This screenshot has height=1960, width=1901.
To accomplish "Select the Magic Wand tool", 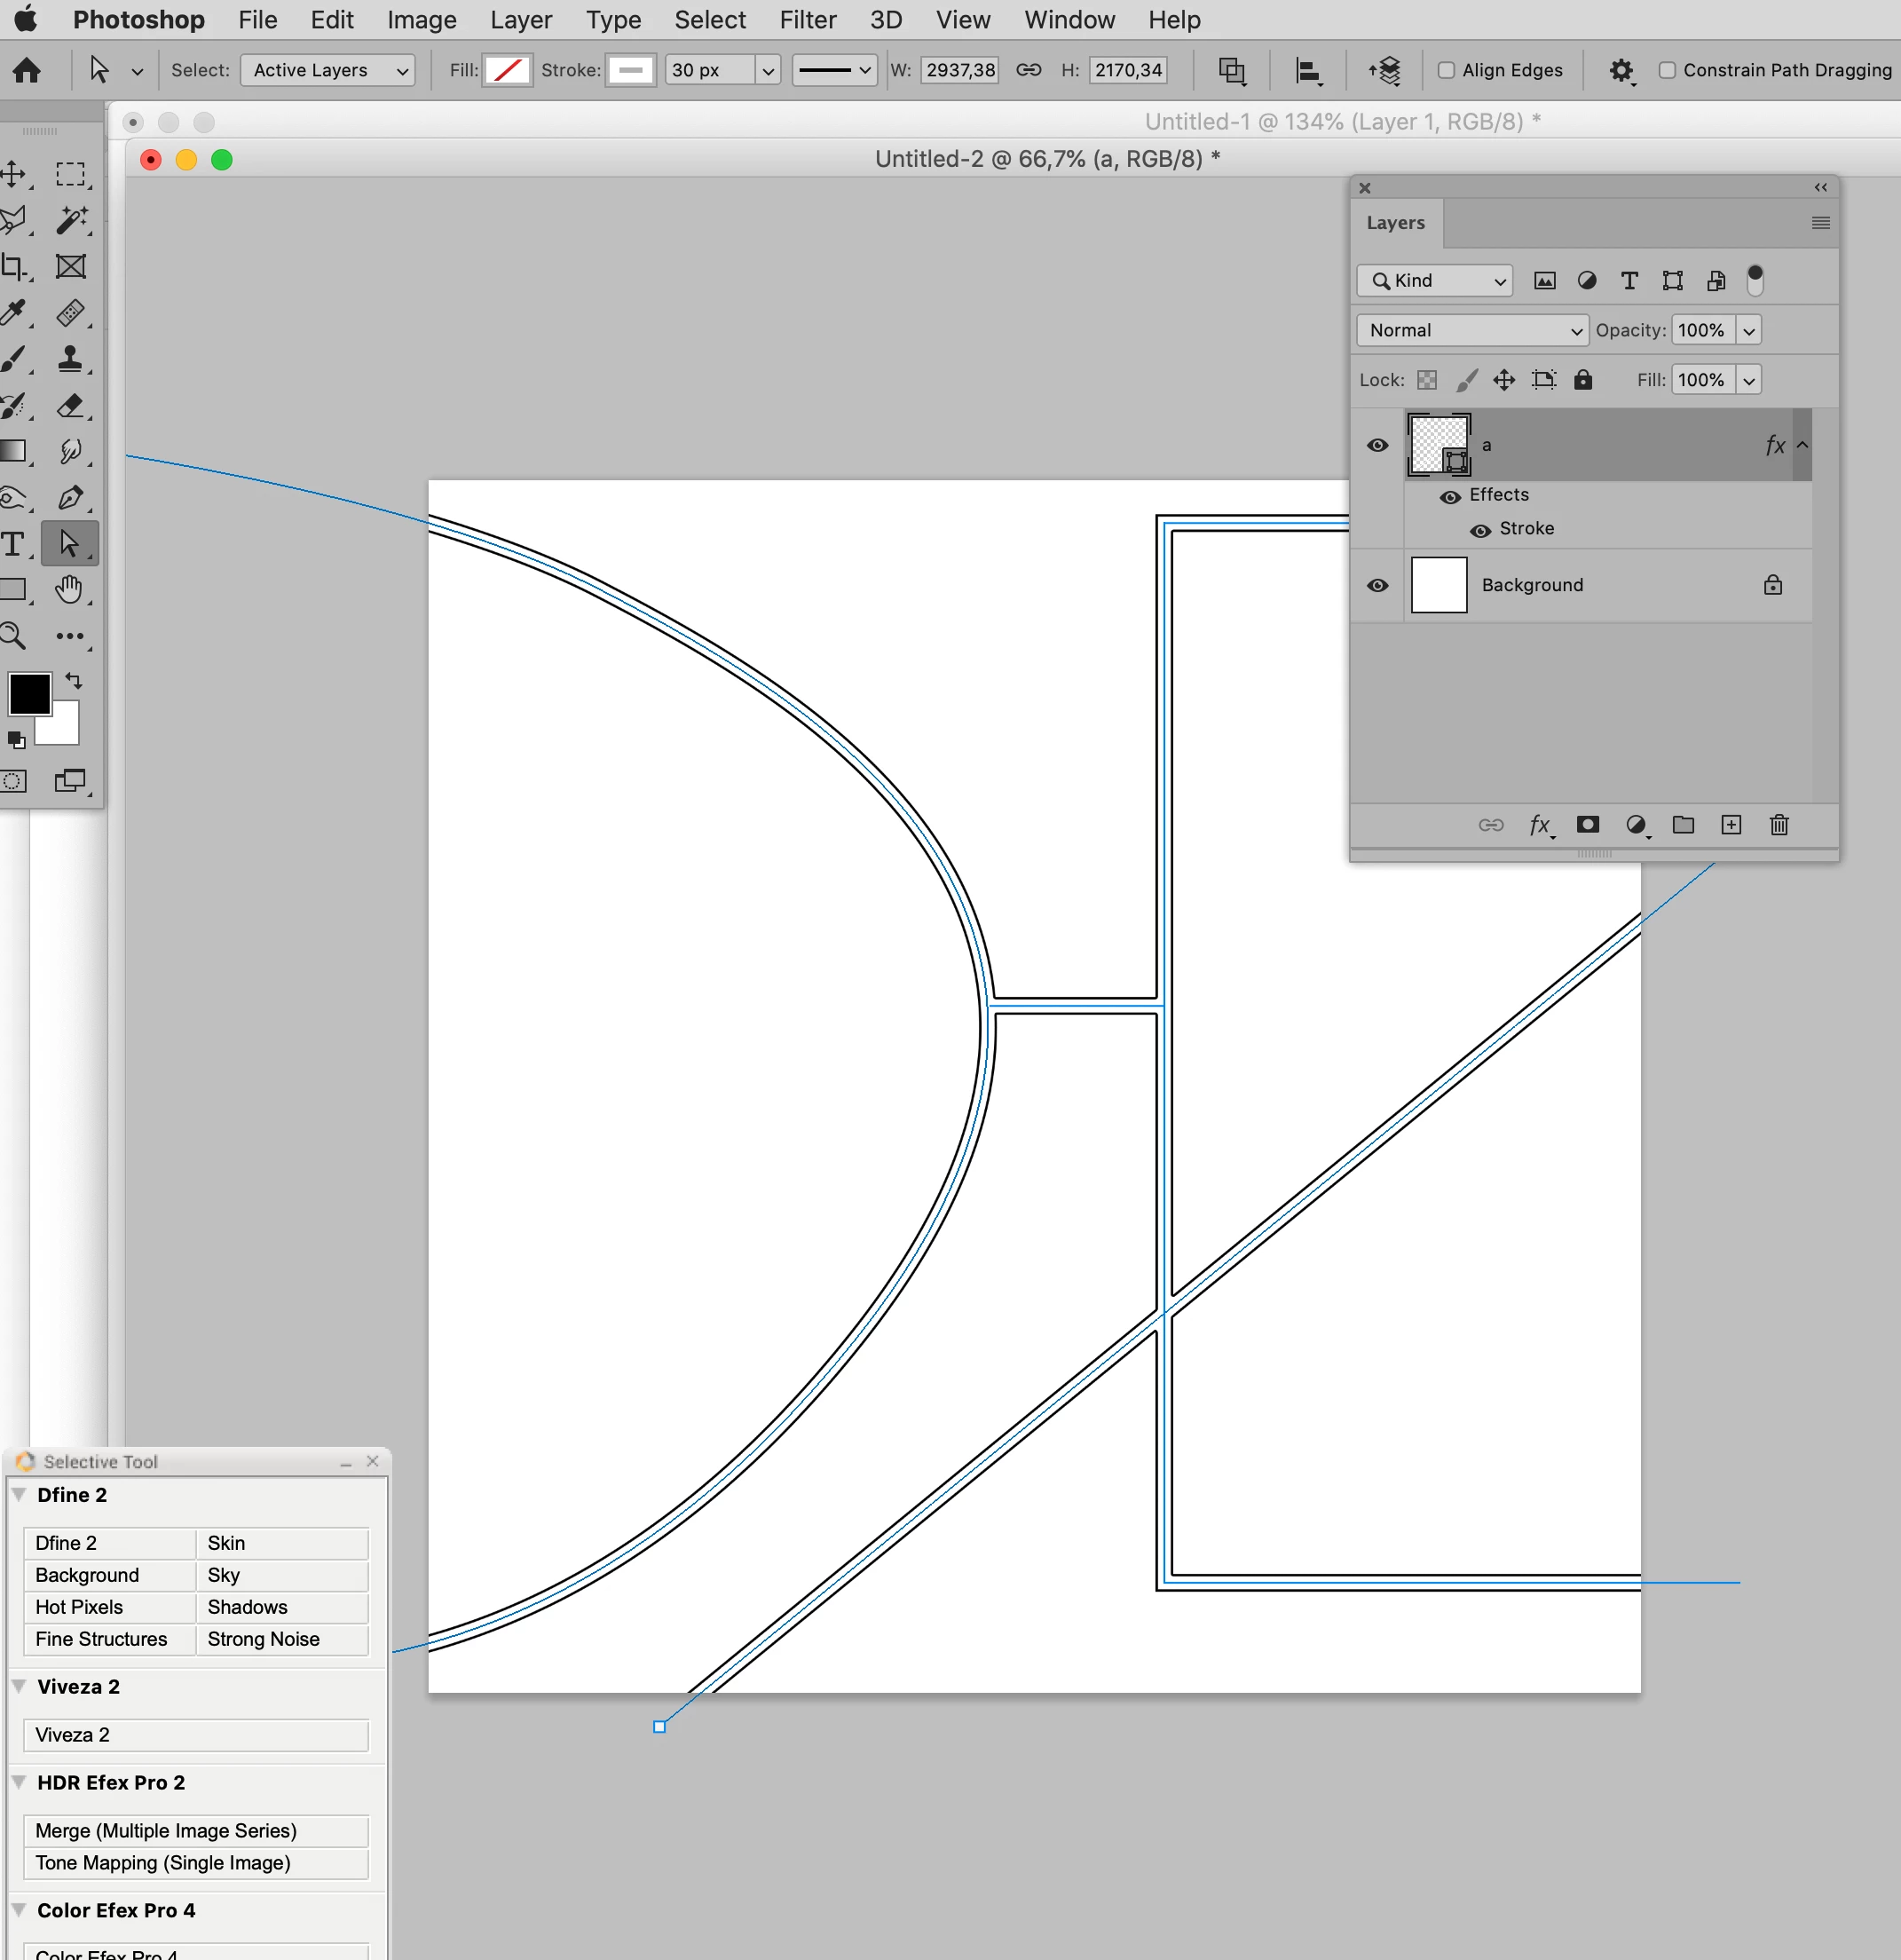I will 71,220.
